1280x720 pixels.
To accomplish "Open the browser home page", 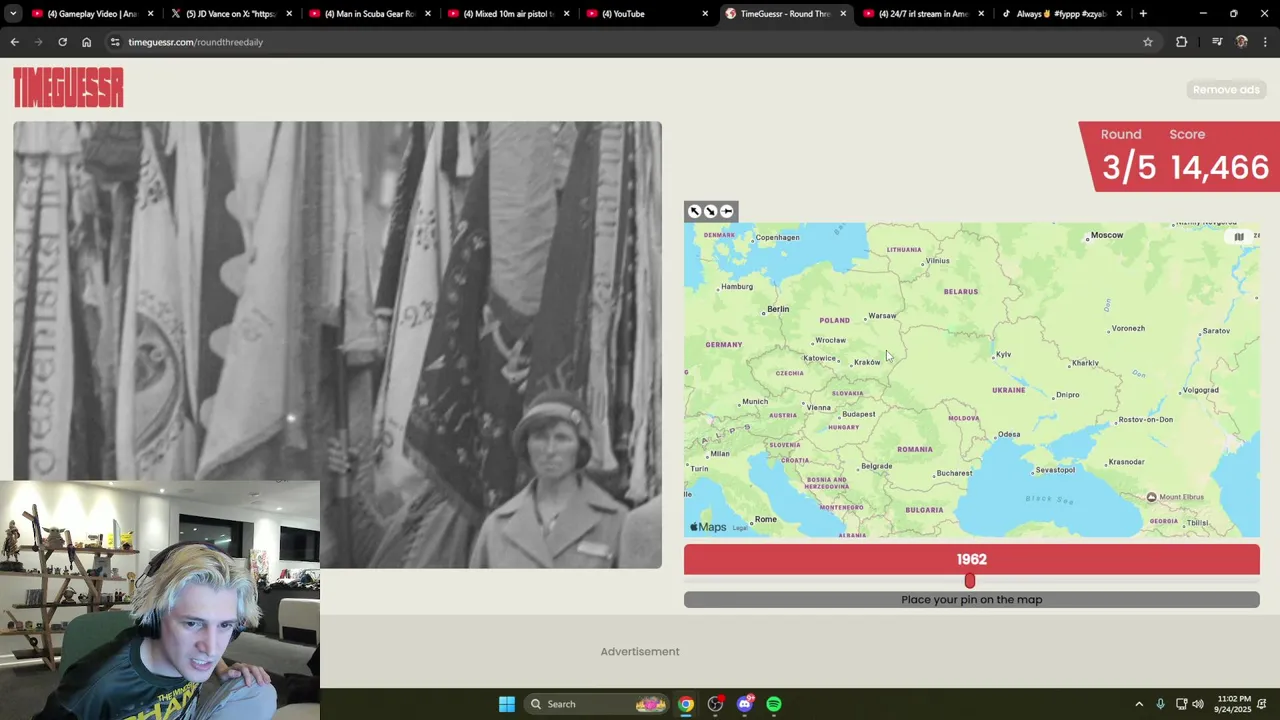I will click(x=86, y=42).
